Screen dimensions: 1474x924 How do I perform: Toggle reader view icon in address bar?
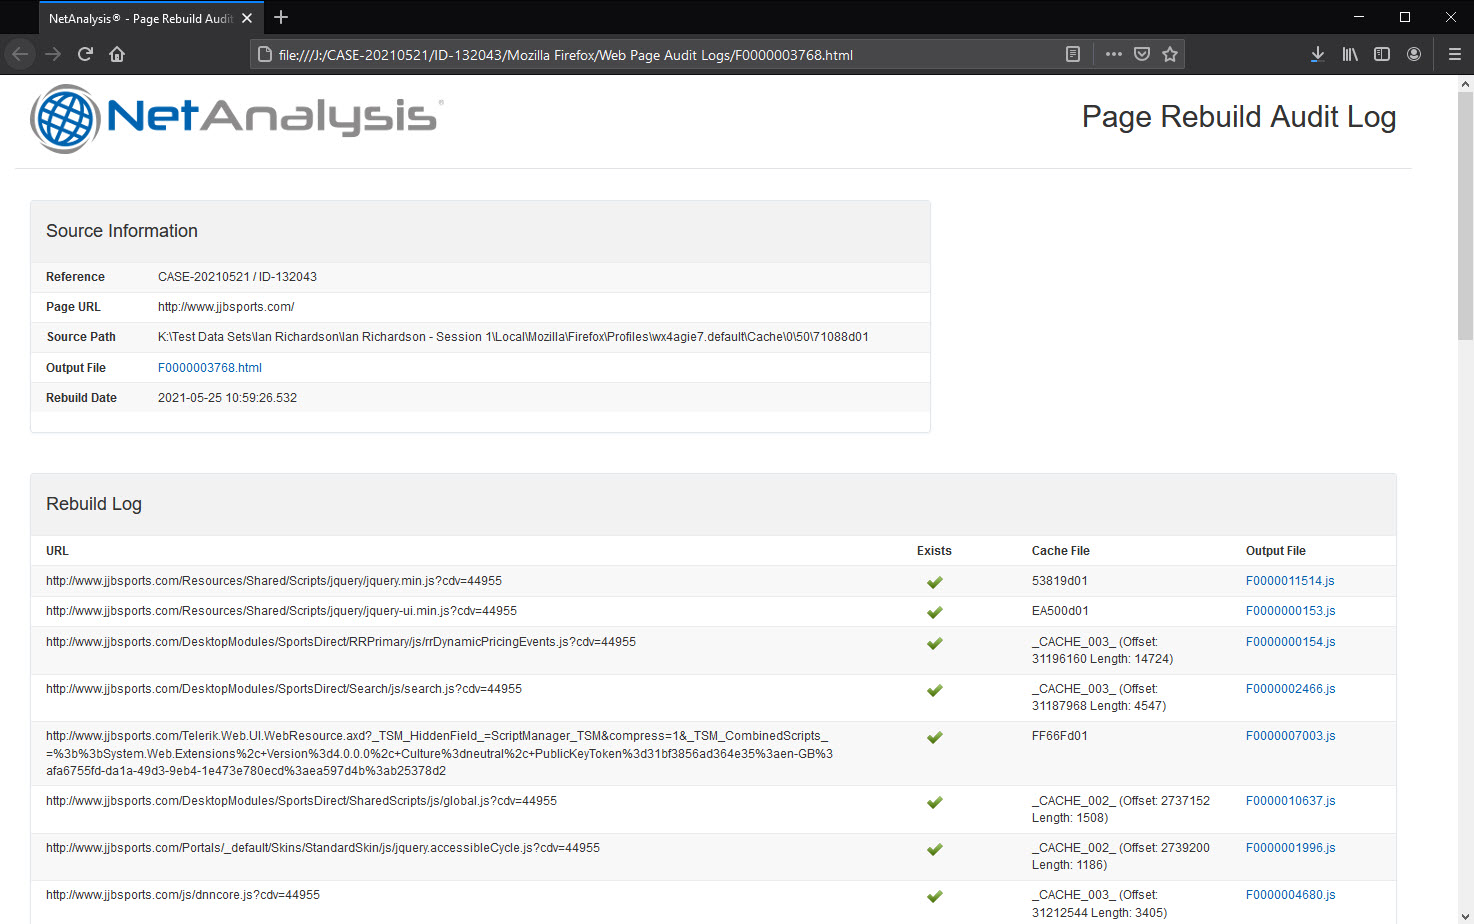1073,54
